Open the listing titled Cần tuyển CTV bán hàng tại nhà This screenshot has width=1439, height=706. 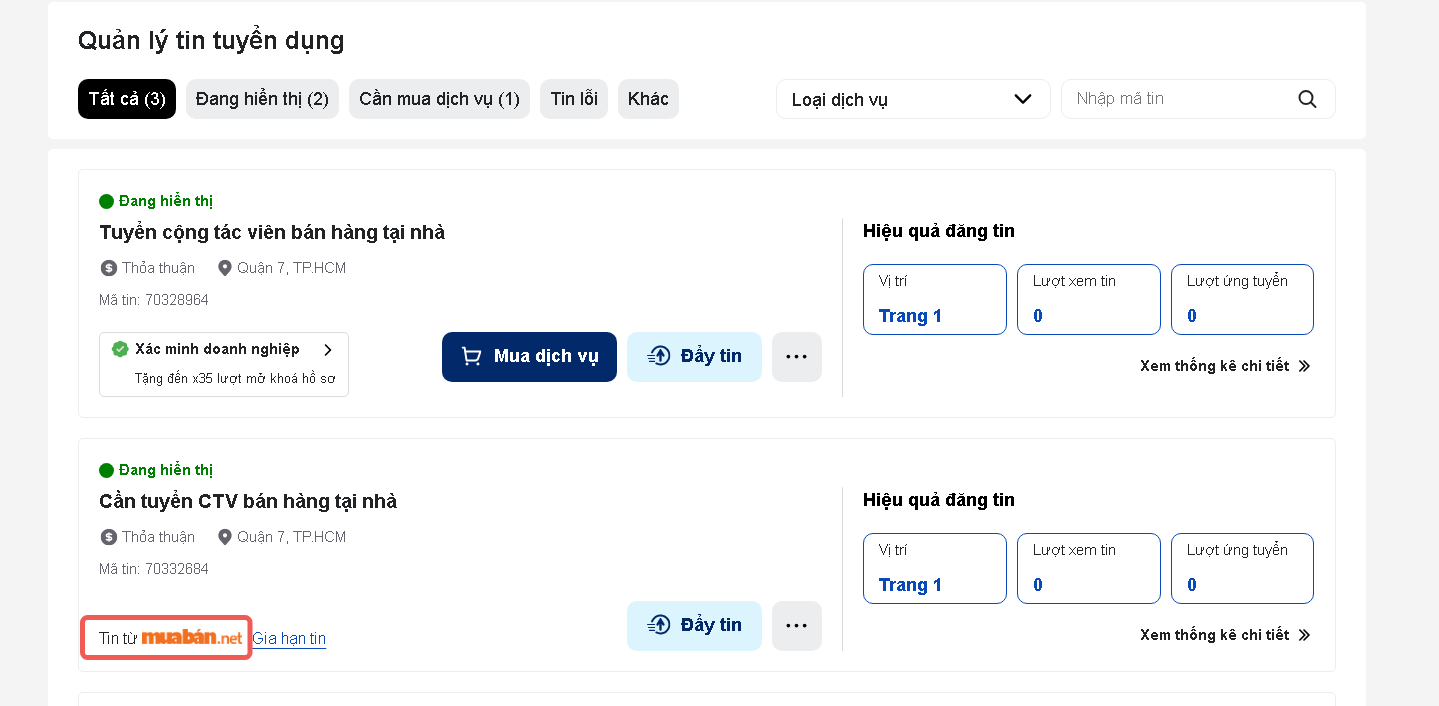pos(248,501)
